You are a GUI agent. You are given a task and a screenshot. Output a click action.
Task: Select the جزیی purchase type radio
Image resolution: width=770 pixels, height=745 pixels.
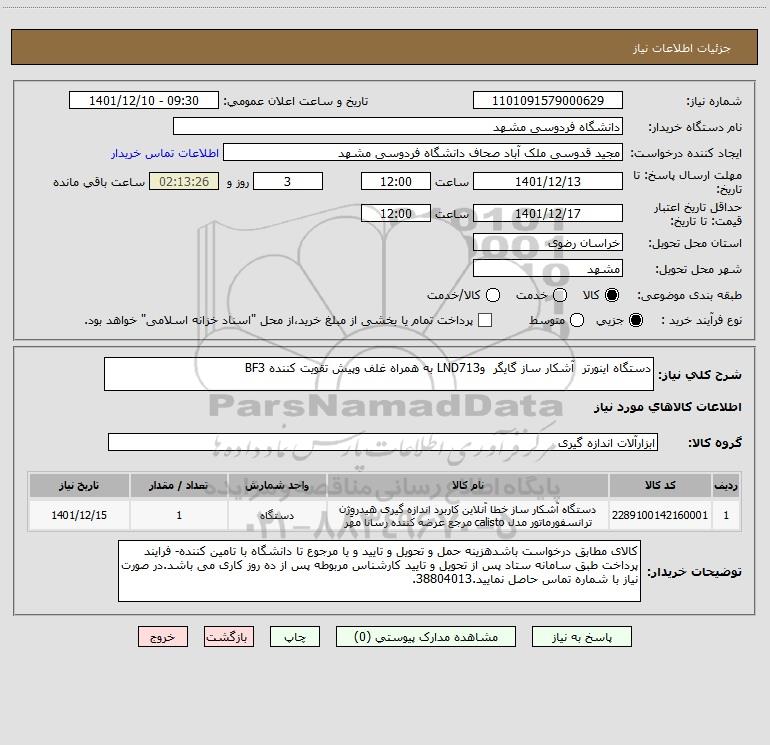pyautogui.click(x=635, y=320)
